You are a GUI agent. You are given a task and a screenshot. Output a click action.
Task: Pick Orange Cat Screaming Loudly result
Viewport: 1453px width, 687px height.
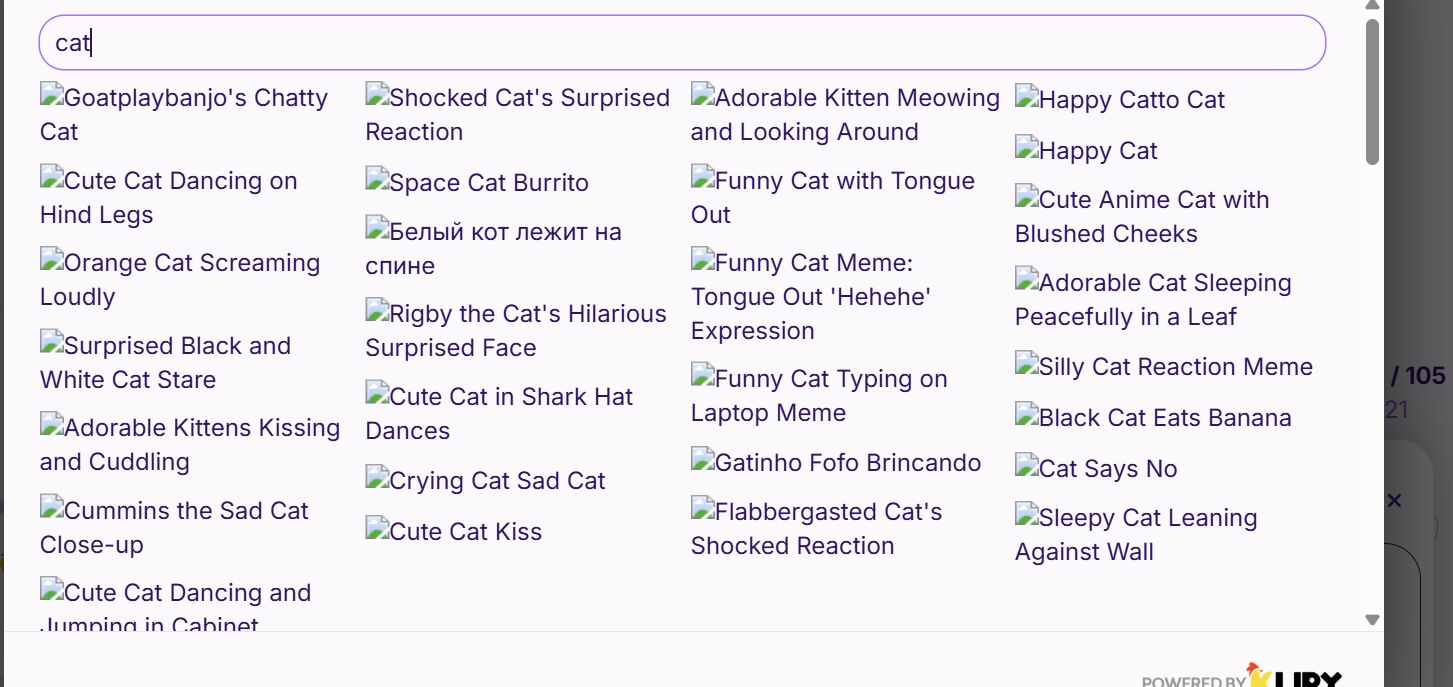click(x=180, y=279)
